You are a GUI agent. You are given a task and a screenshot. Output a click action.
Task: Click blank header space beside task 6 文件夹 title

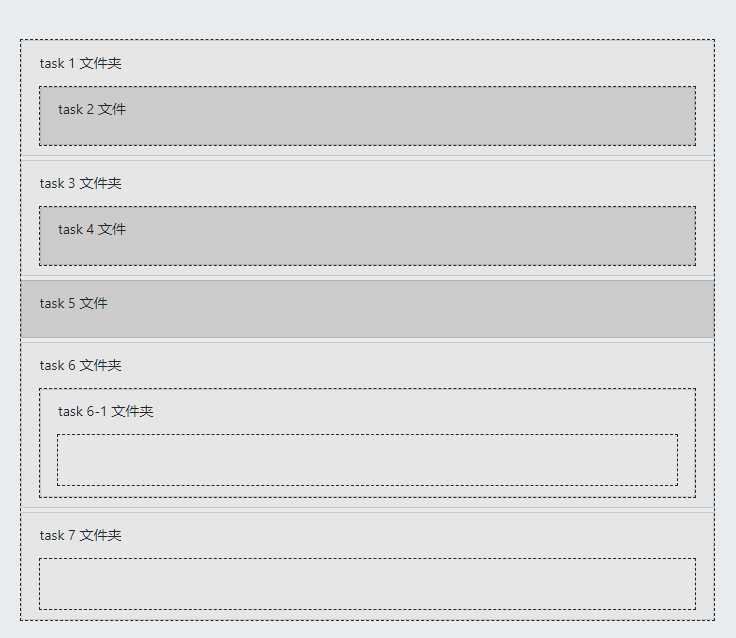click(x=400, y=366)
